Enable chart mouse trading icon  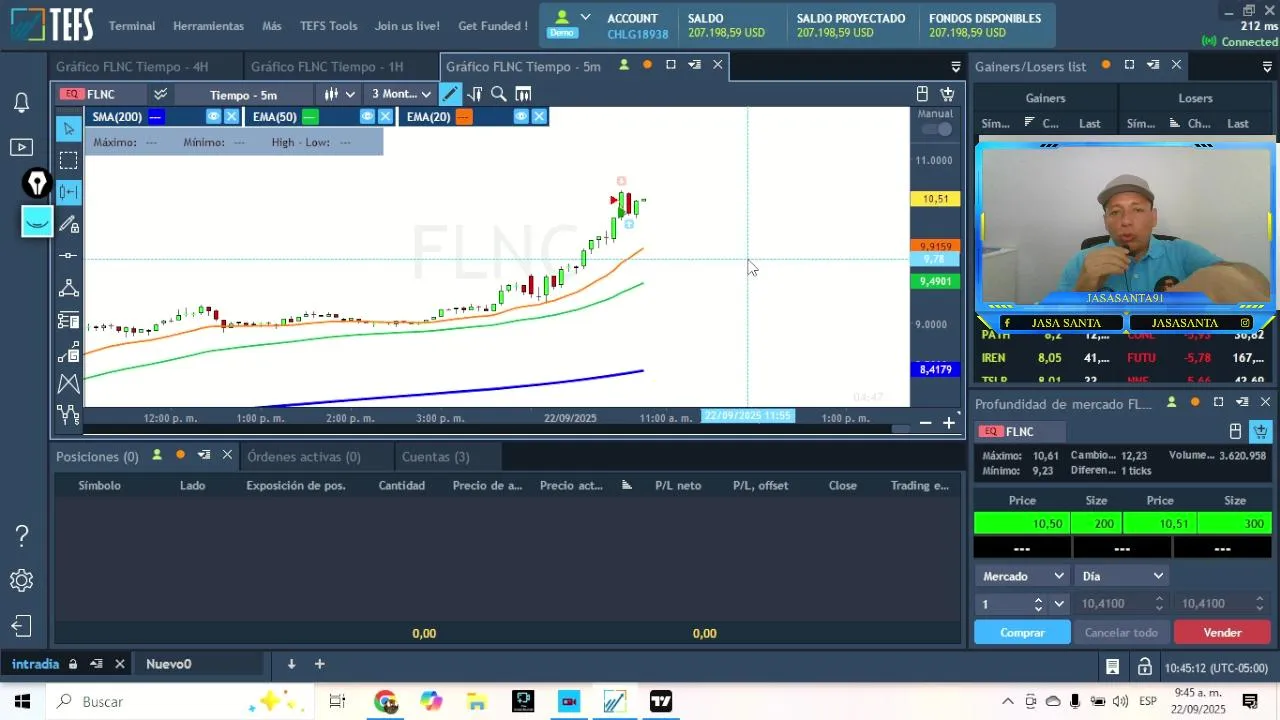(922, 94)
